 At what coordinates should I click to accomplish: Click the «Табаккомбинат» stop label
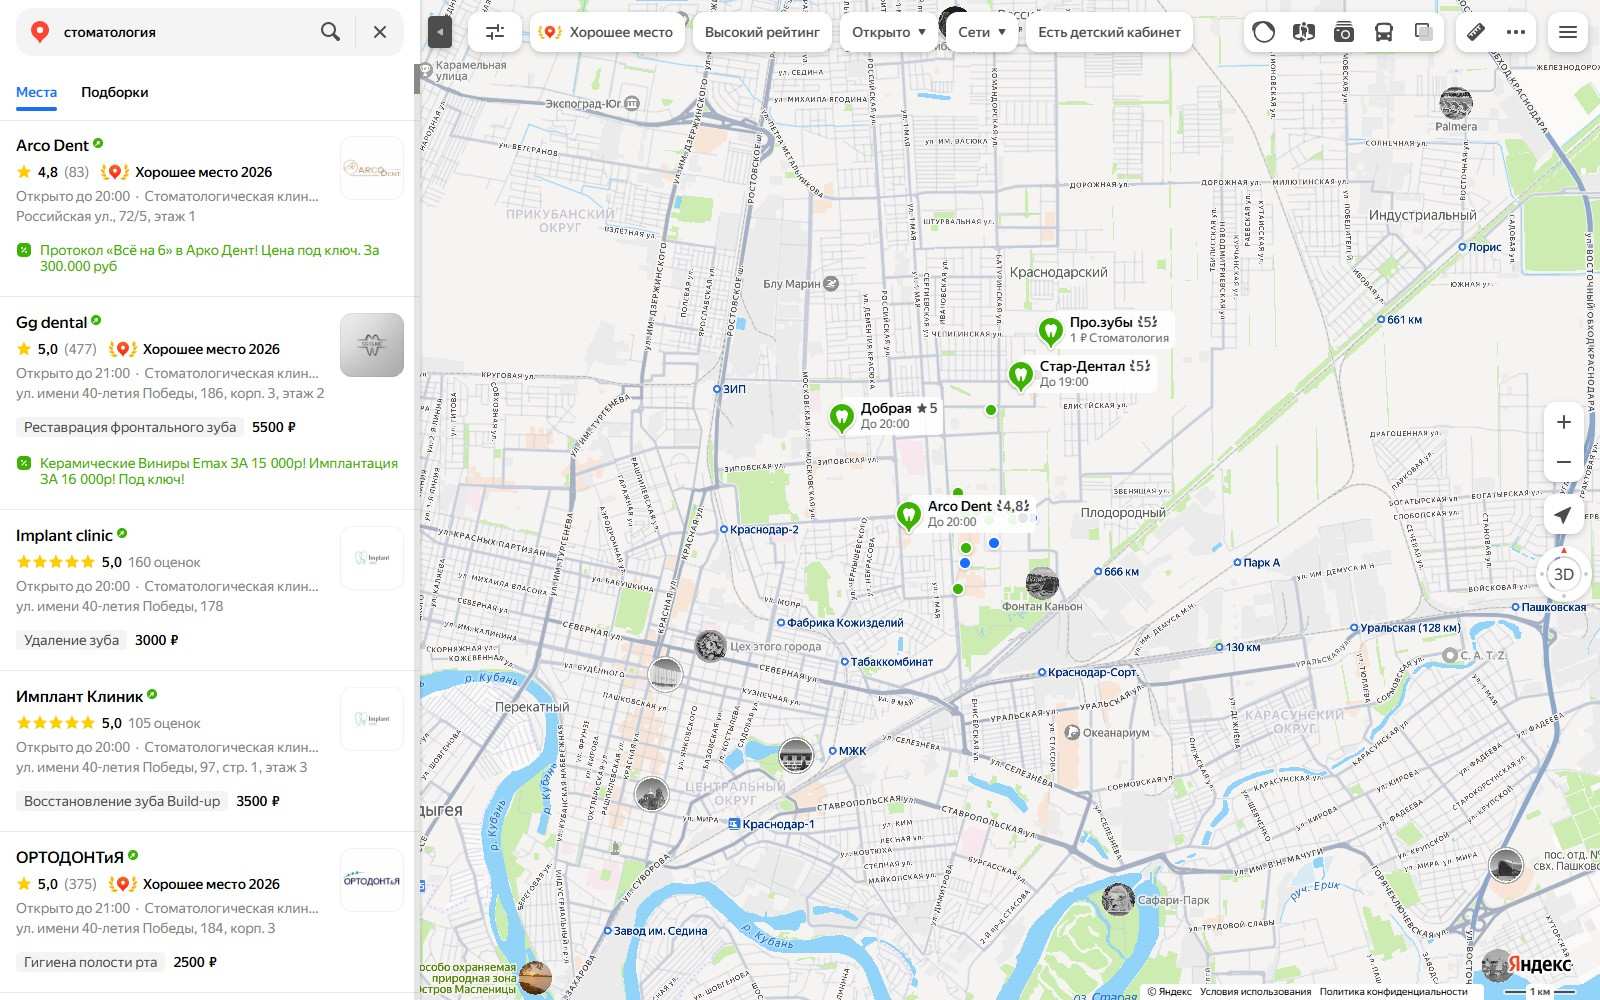click(891, 662)
